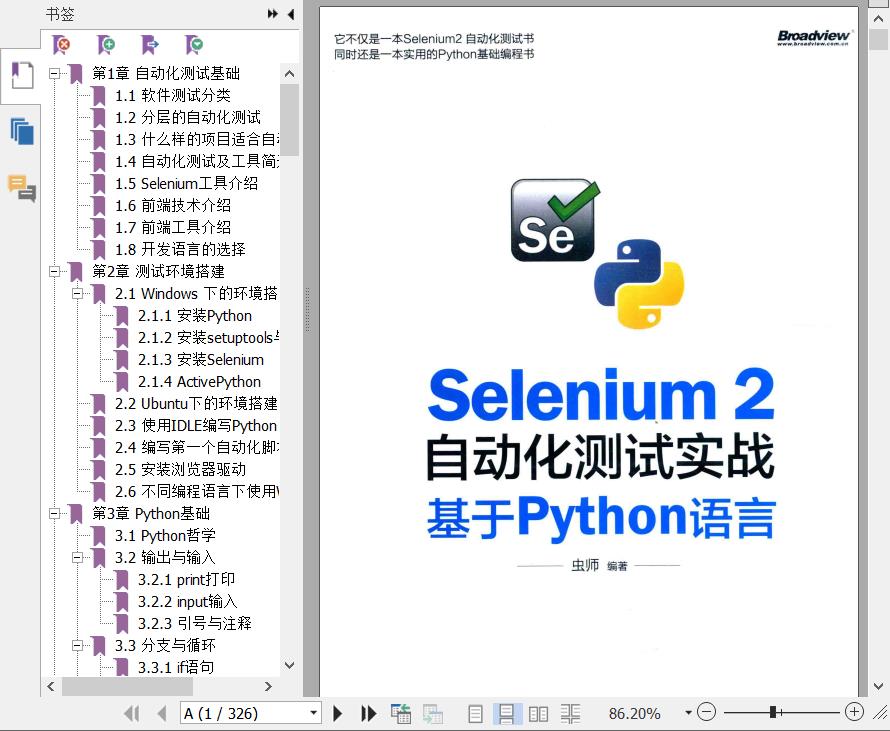The height and width of the screenshot is (731, 890).
Task: Click the bookmark icon beside 1.3 什么样的项目
Action: click(x=99, y=140)
